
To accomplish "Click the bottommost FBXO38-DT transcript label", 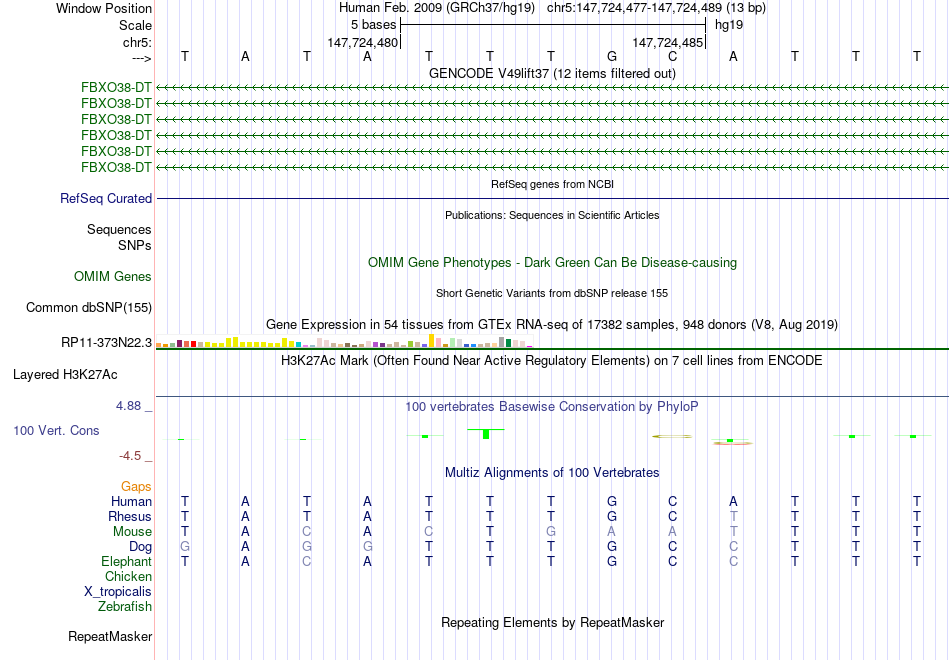I will (116, 167).
